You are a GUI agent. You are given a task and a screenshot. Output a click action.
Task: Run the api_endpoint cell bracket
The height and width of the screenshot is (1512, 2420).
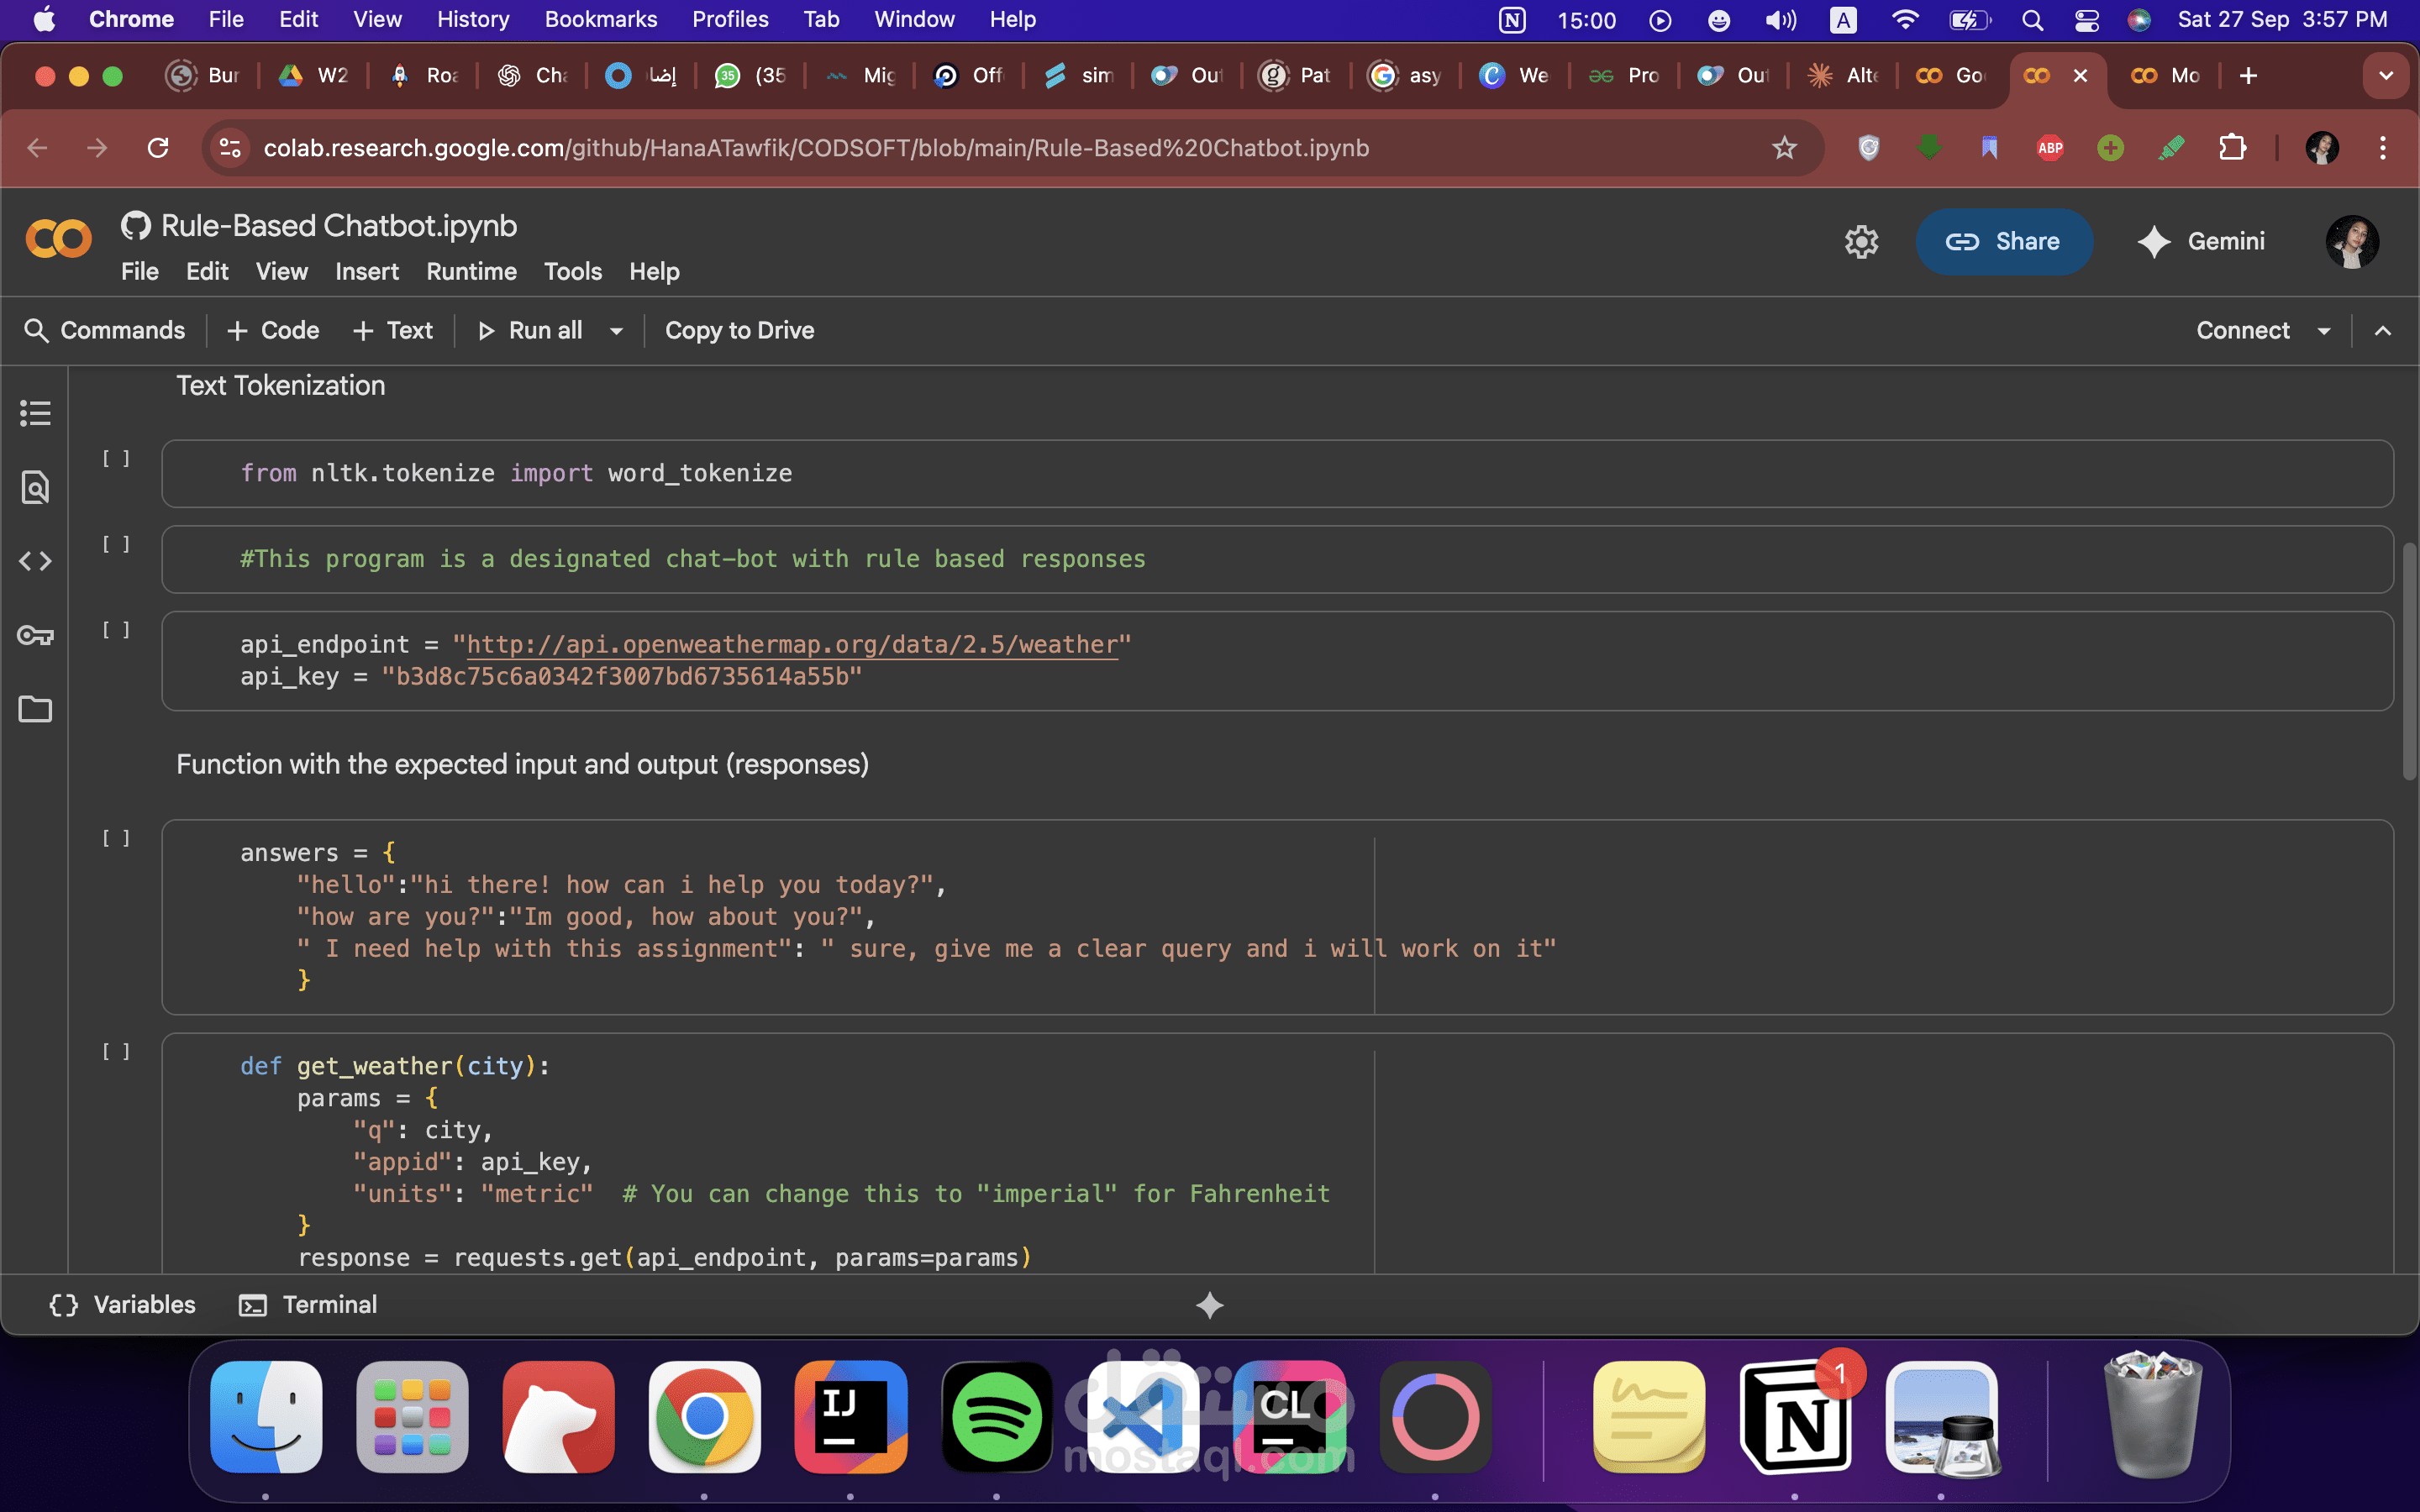click(x=116, y=630)
